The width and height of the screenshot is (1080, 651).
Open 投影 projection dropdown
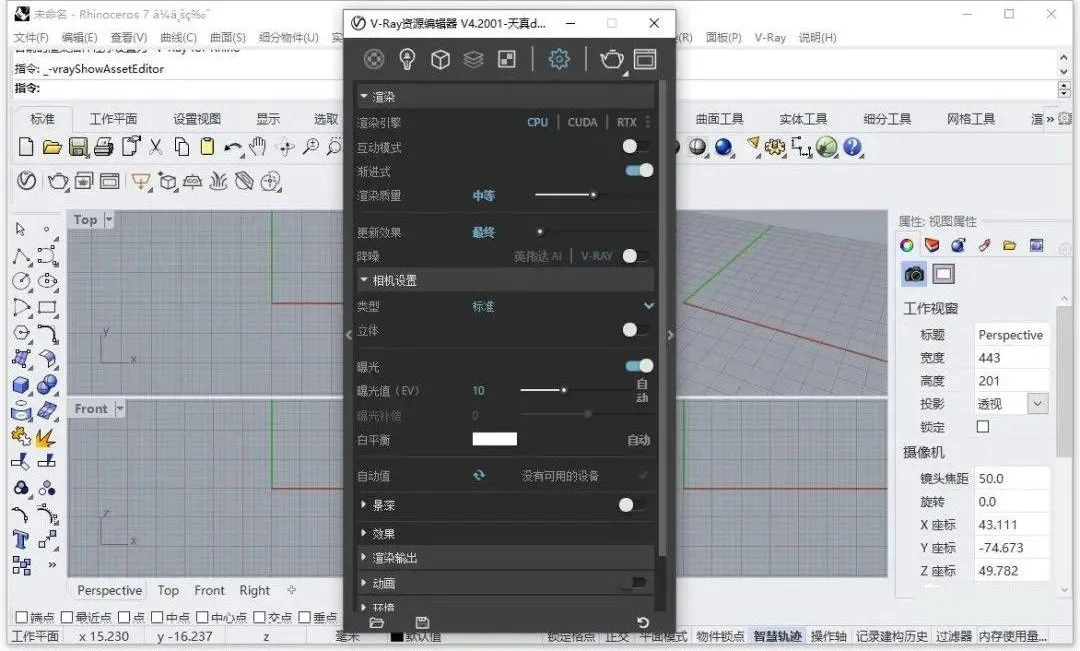click(x=1037, y=404)
